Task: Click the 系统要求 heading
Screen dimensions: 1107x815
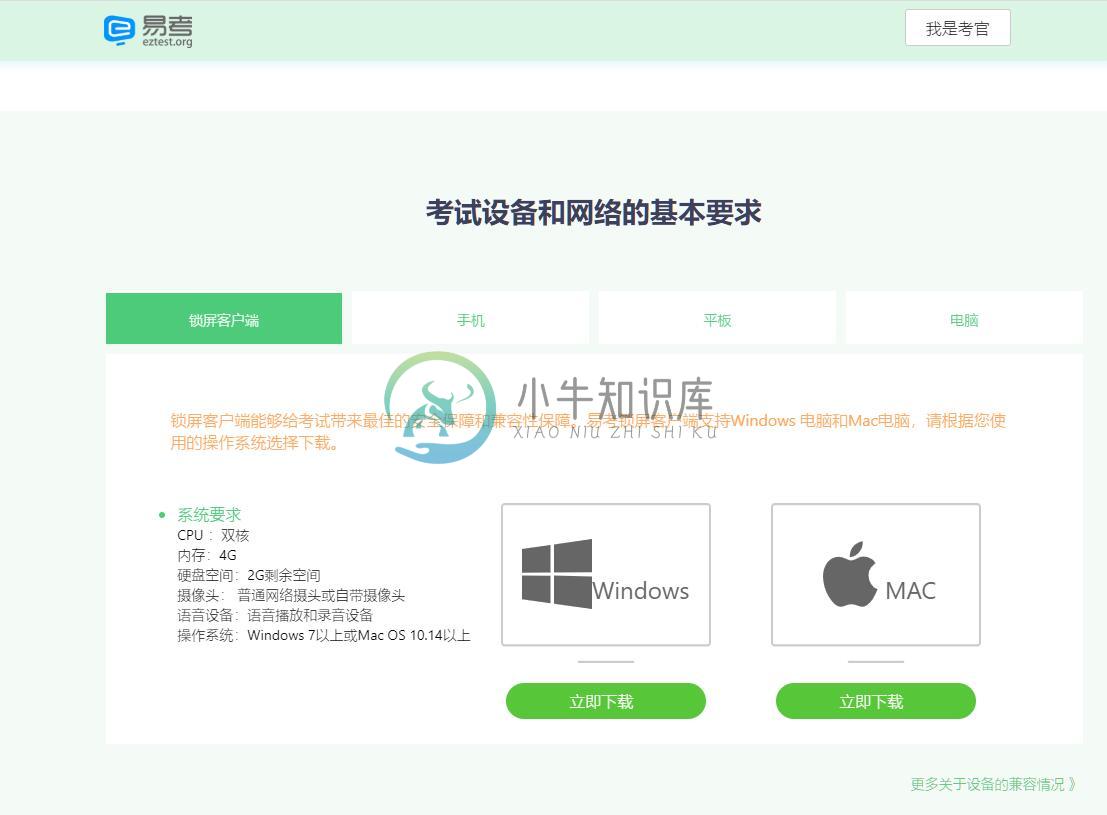Action: (x=209, y=515)
